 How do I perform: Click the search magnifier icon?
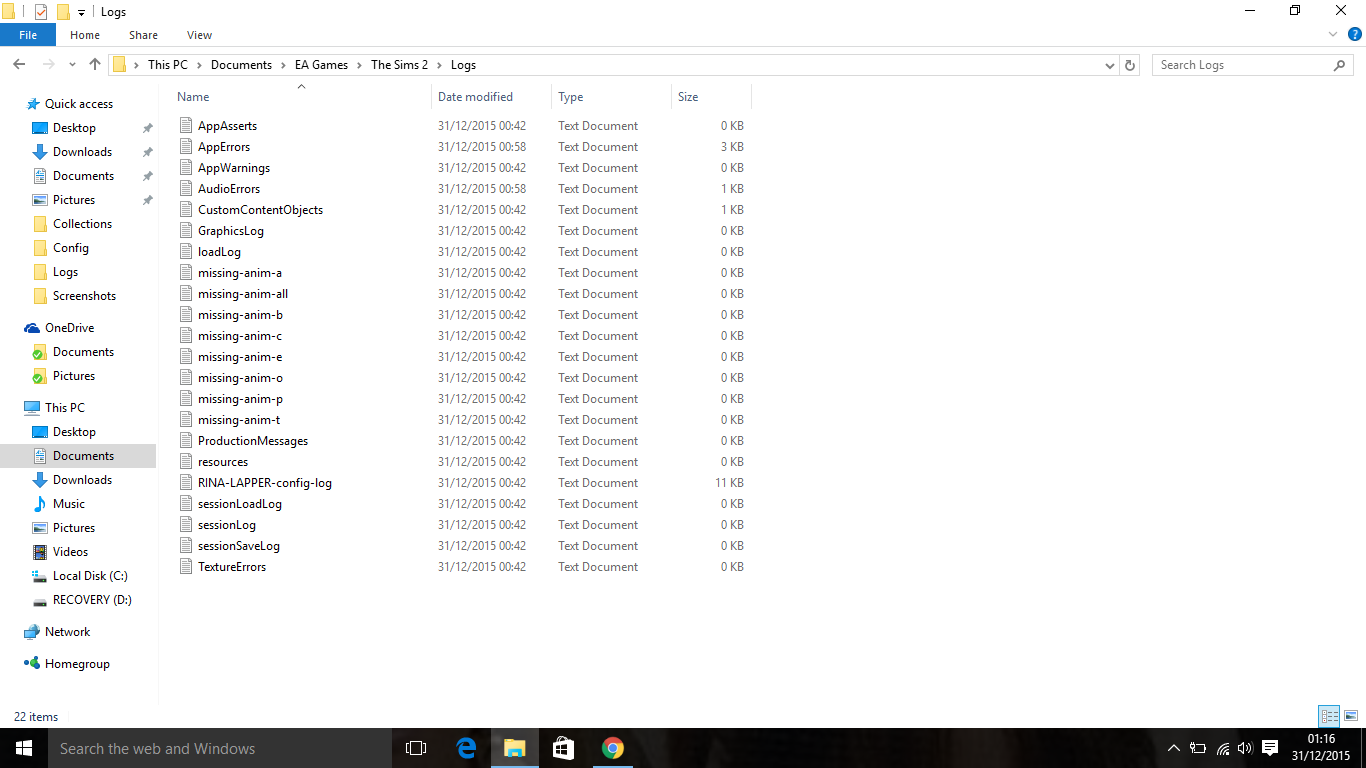1339,65
